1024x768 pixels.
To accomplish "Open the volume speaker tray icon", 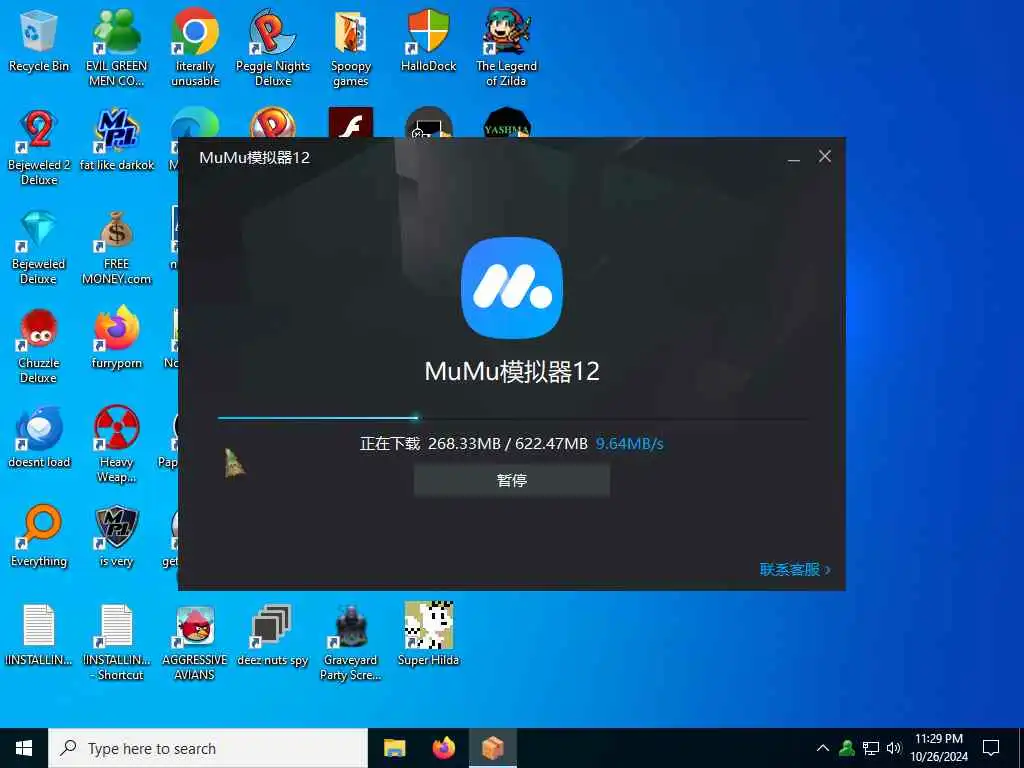I will 894,748.
